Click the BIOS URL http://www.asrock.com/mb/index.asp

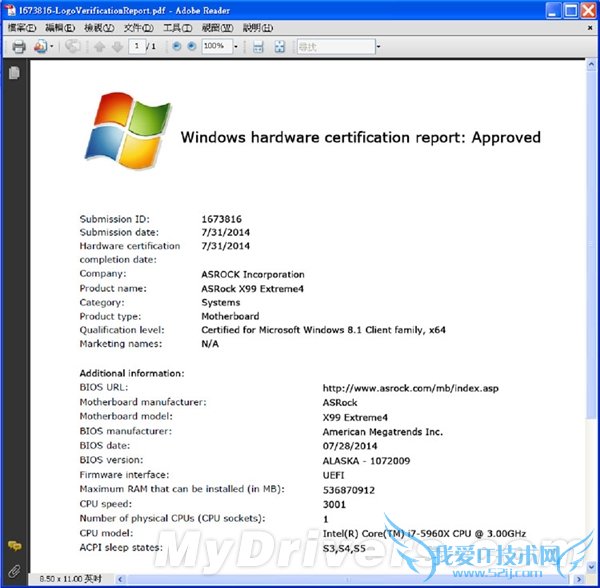point(411,388)
